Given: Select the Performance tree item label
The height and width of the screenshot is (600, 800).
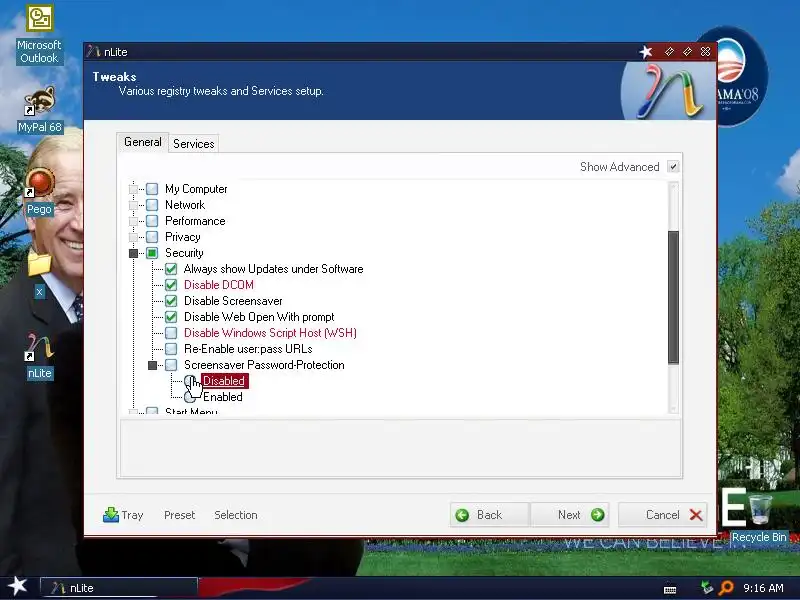Looking at the screenshot, I should (195, 221).
